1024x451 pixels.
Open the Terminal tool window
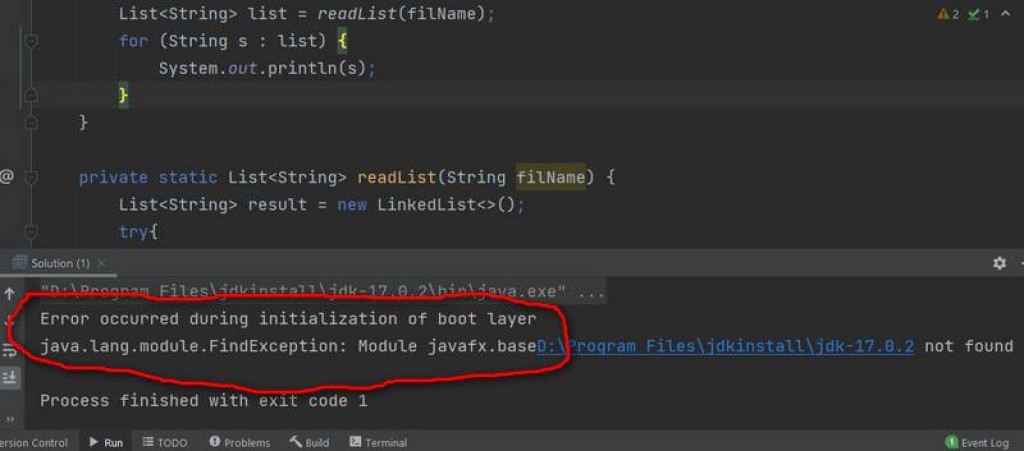tap(378, 442)
